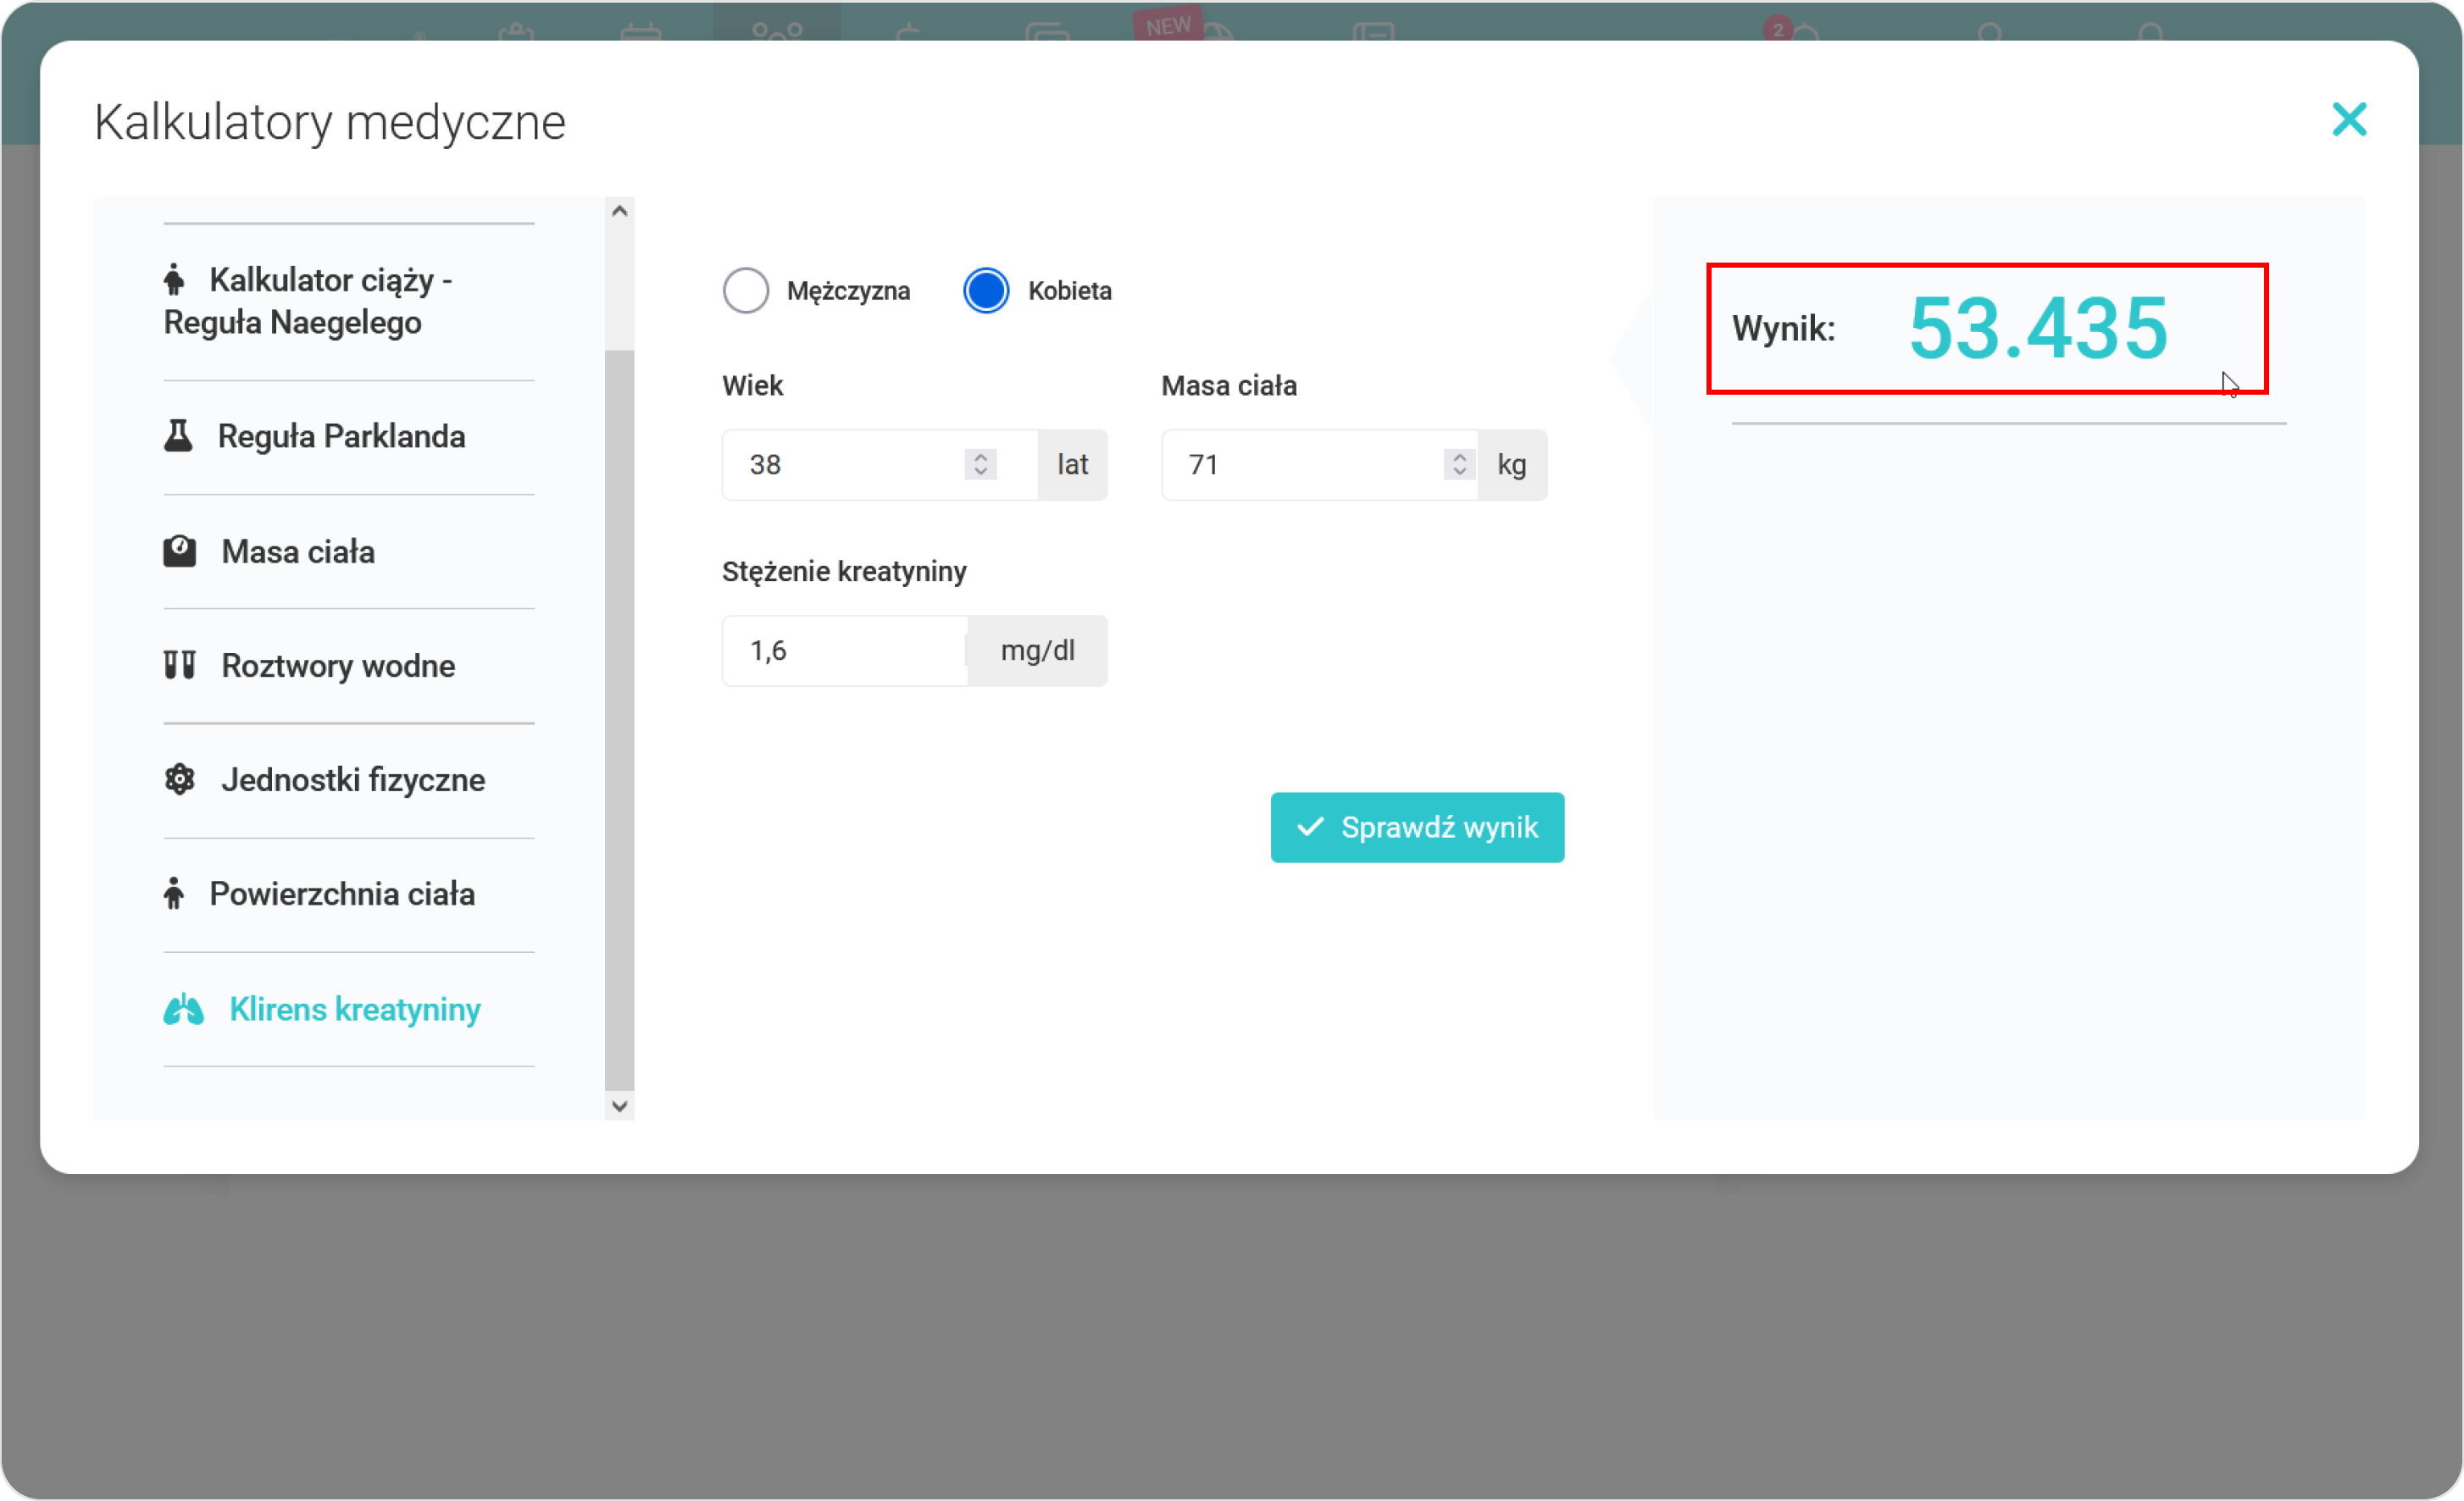Click the pregnant woman icon
The image size is (2464, 1501).
click(x=174, y=279)
